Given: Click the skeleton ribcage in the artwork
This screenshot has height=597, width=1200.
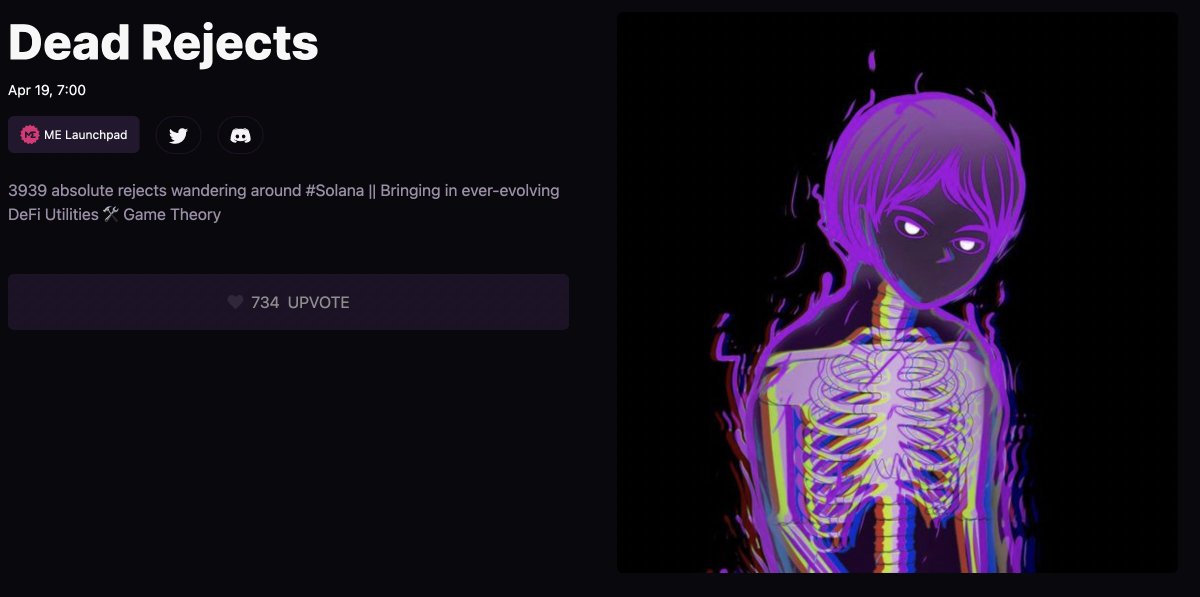Looking at the screenshot, I should (x=880, y=420).
